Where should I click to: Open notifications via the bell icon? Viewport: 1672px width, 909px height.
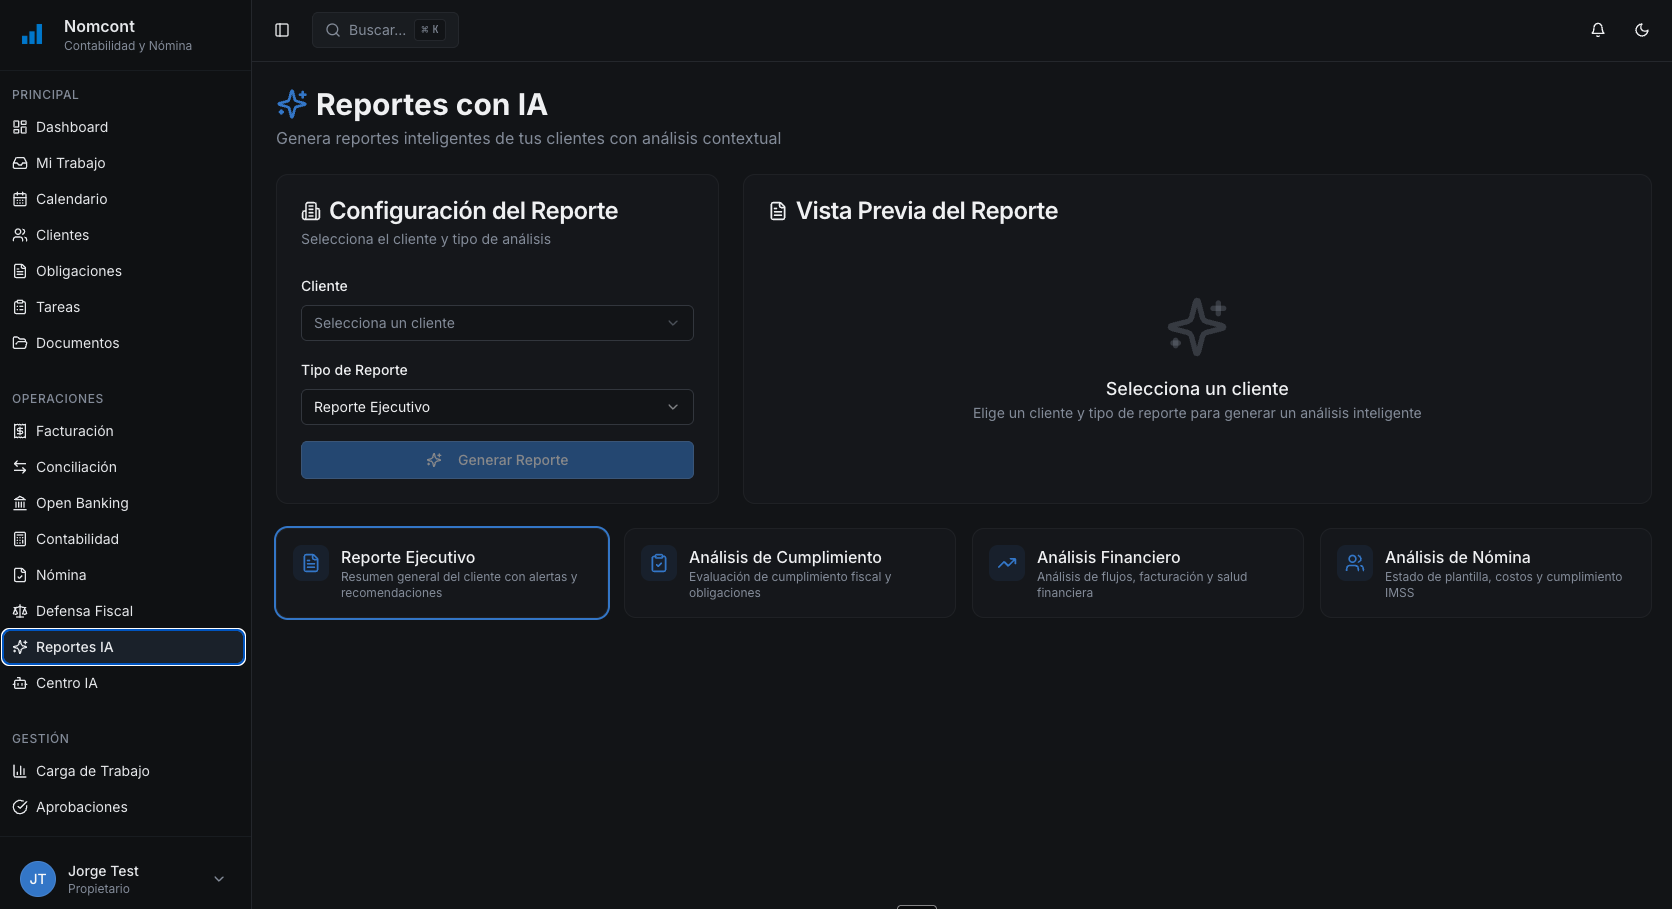(1597, 30)
